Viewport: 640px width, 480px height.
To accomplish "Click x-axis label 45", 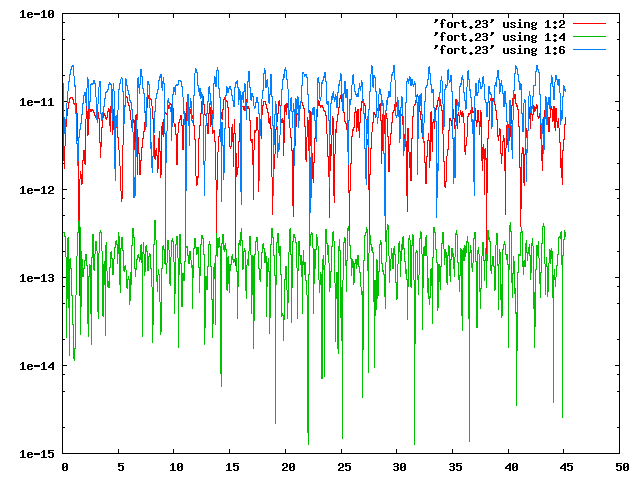I will (x=567, y=467).
